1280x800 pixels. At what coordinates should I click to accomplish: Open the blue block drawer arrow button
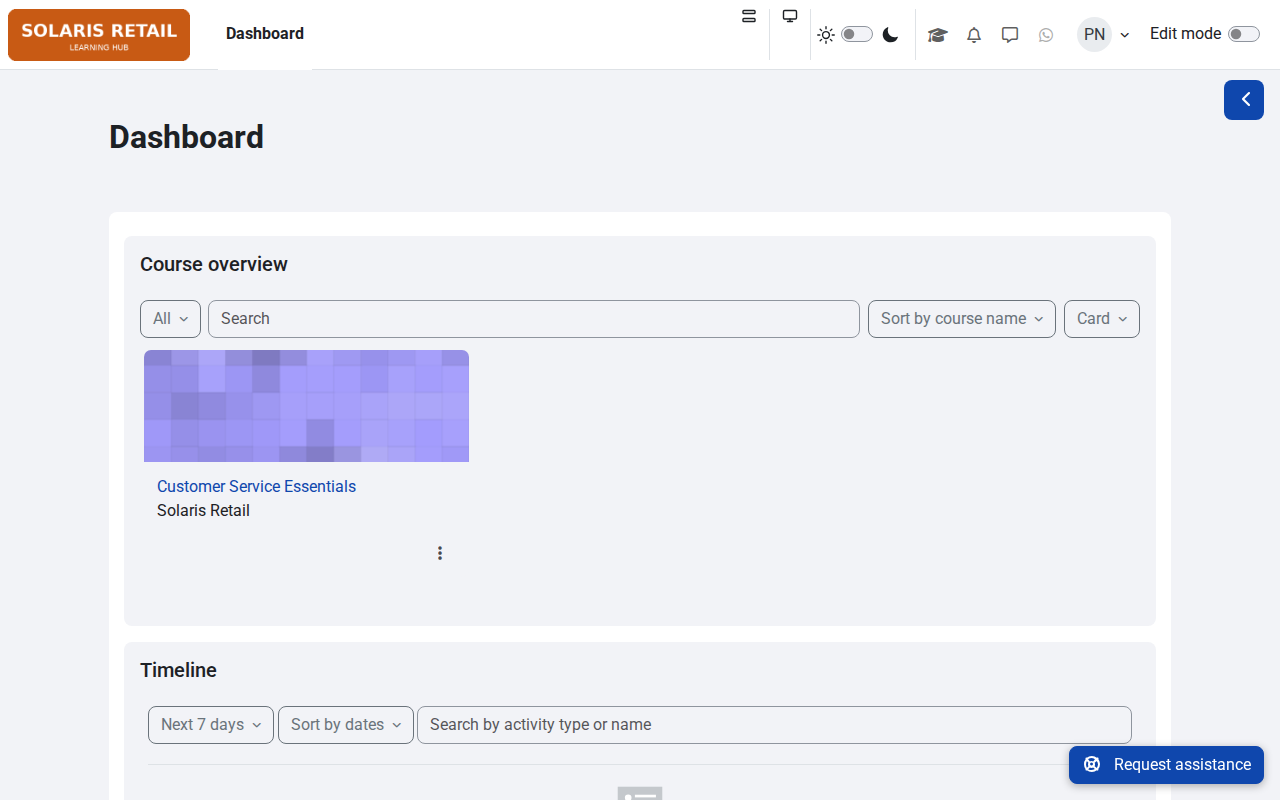point(1244,100)
